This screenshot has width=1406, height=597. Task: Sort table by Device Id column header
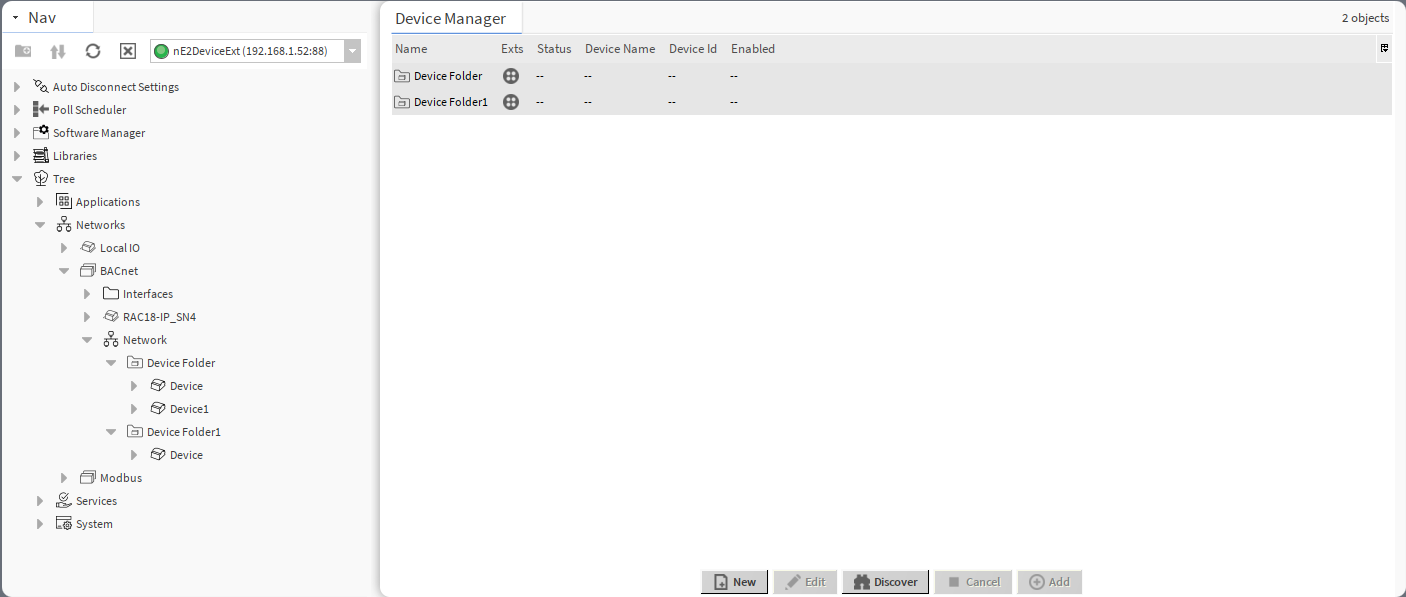pyautogui.click(x=692, y=49)
